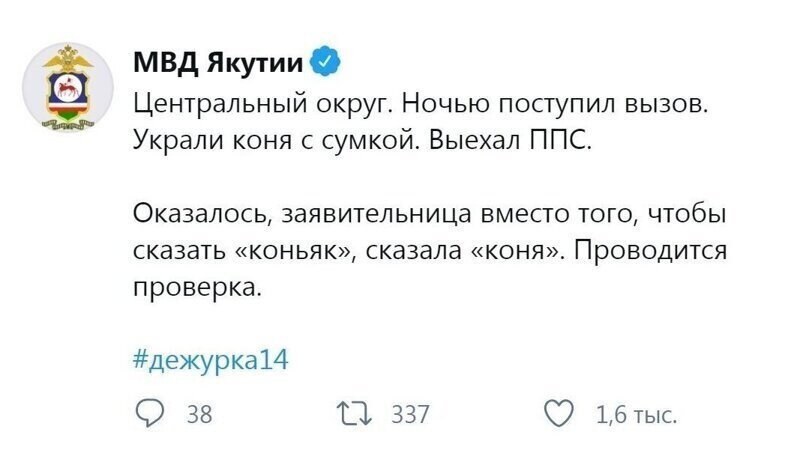Click the final word проверка
The width and height of the screenshot is (800, 456).
[197, 289]
